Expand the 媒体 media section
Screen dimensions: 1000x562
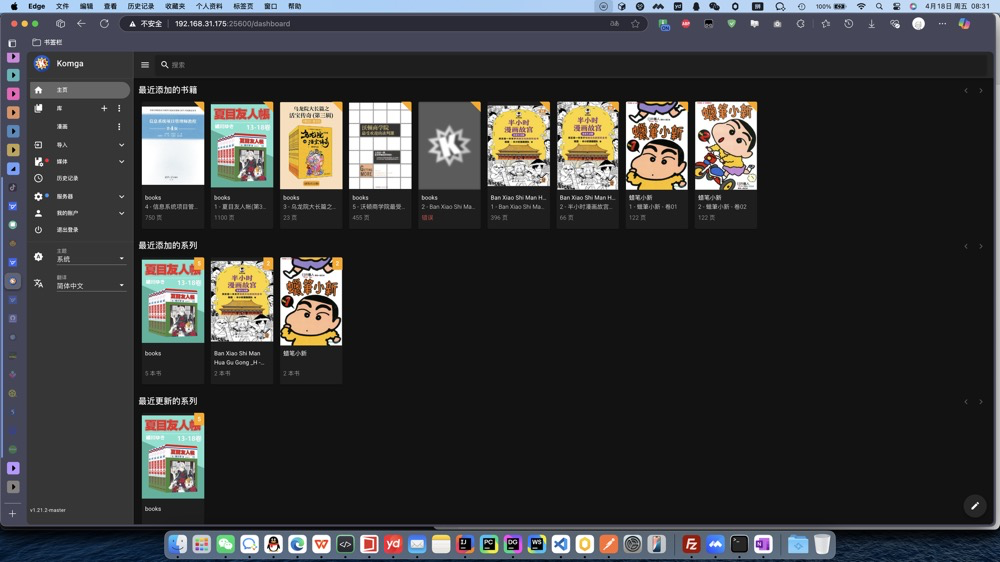pyautogui.click(x=80, y=161)
